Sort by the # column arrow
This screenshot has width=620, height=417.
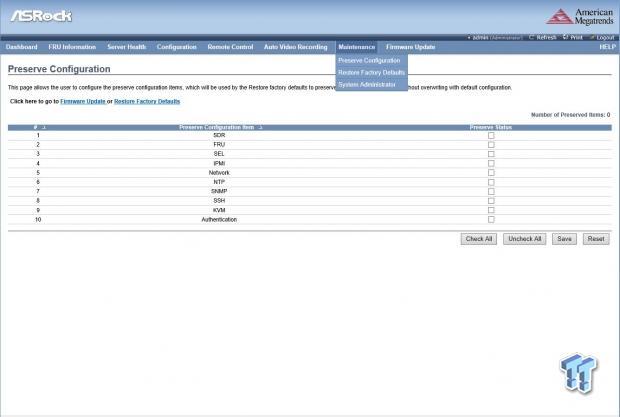click(x=44, y=127)
